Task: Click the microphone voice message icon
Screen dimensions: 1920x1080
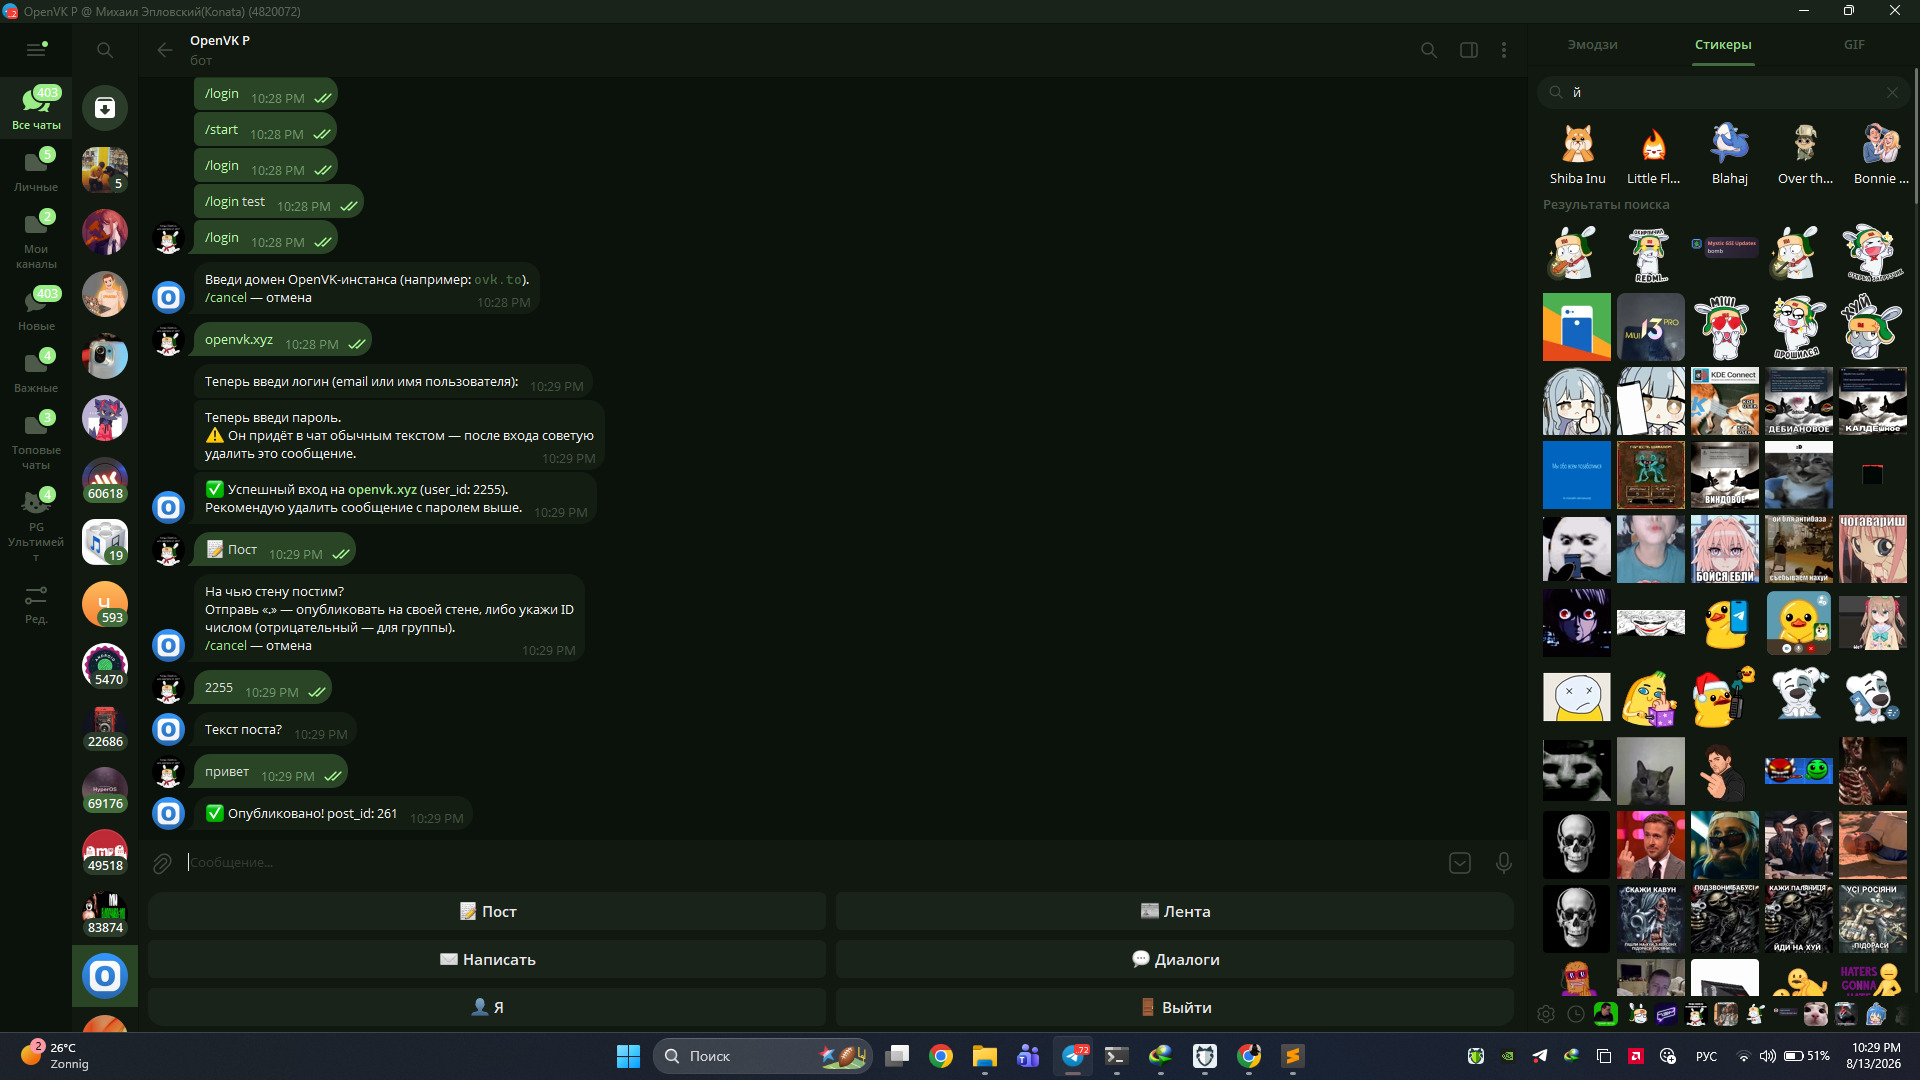Action: (x=1504, y=863)
